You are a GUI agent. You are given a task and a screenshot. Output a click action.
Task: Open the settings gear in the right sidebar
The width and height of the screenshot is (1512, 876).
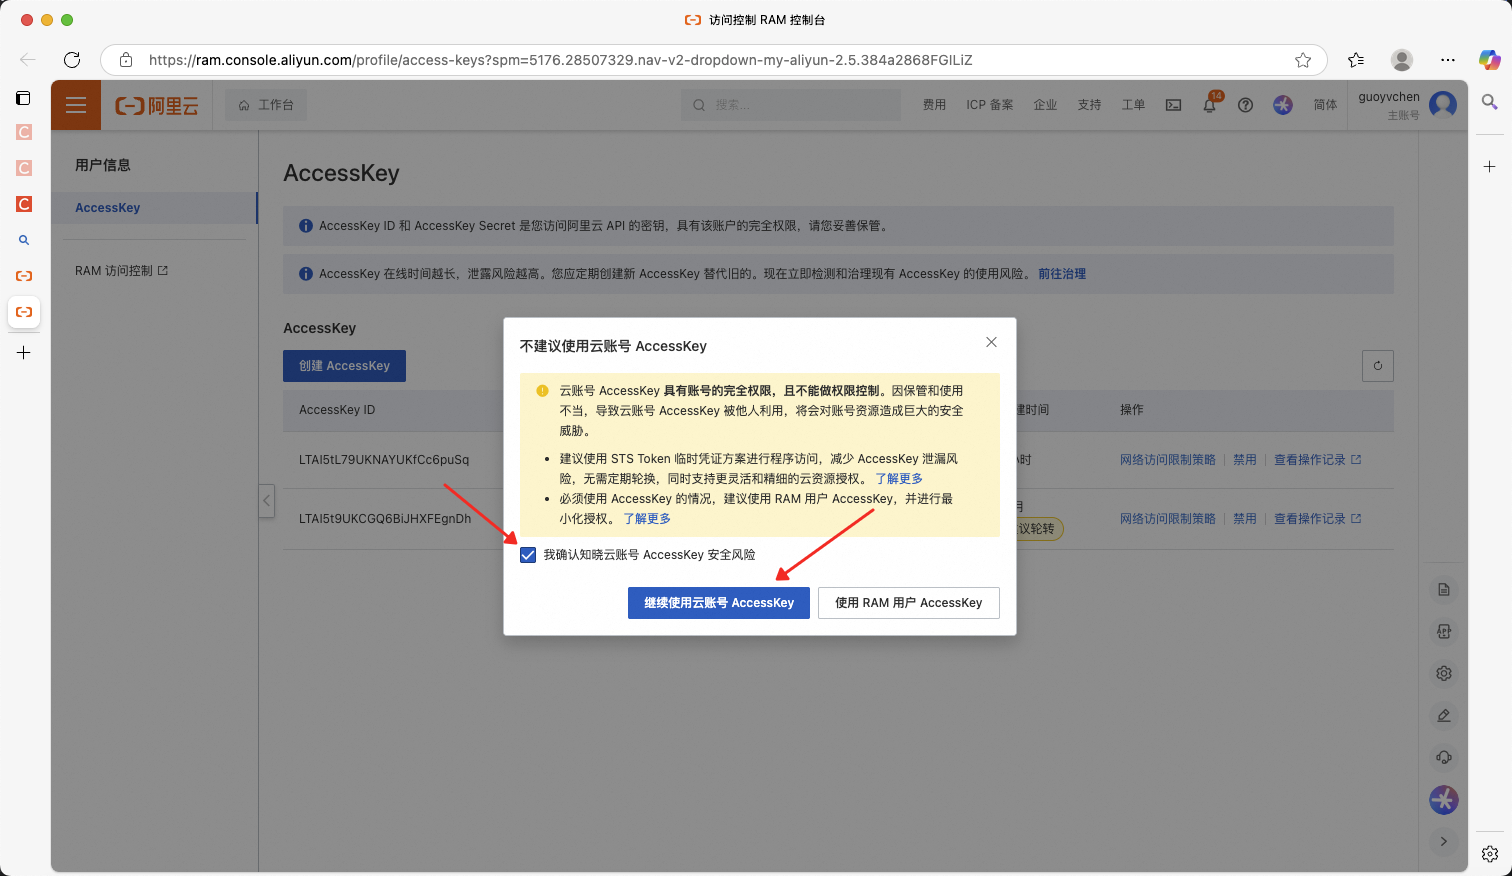(x=1443, y=673)
